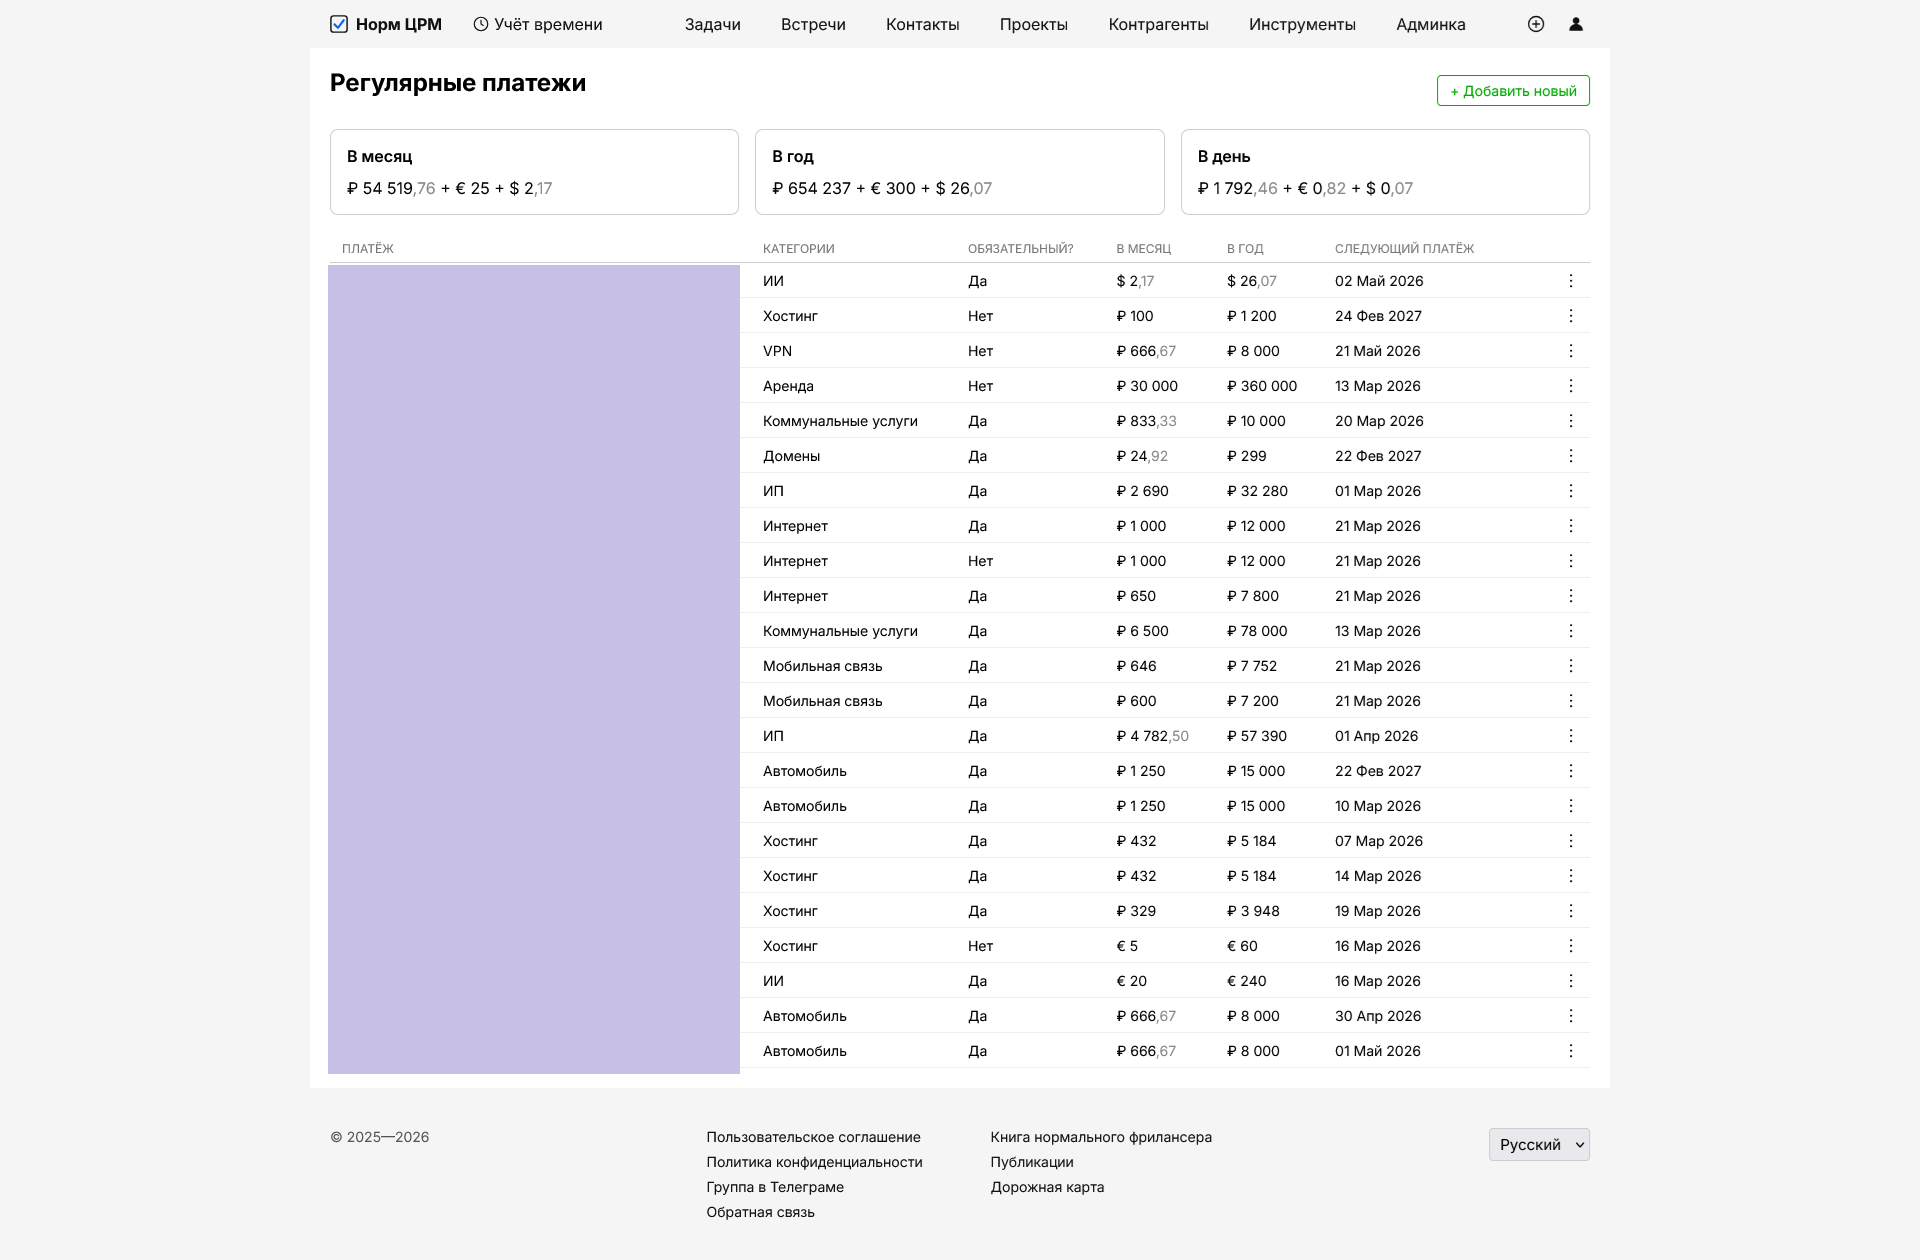This screenshot has width=1920, height=1260.
Task: Open three-dot menu for 02 Май 2026 payment
Action: click(1571, 281)
